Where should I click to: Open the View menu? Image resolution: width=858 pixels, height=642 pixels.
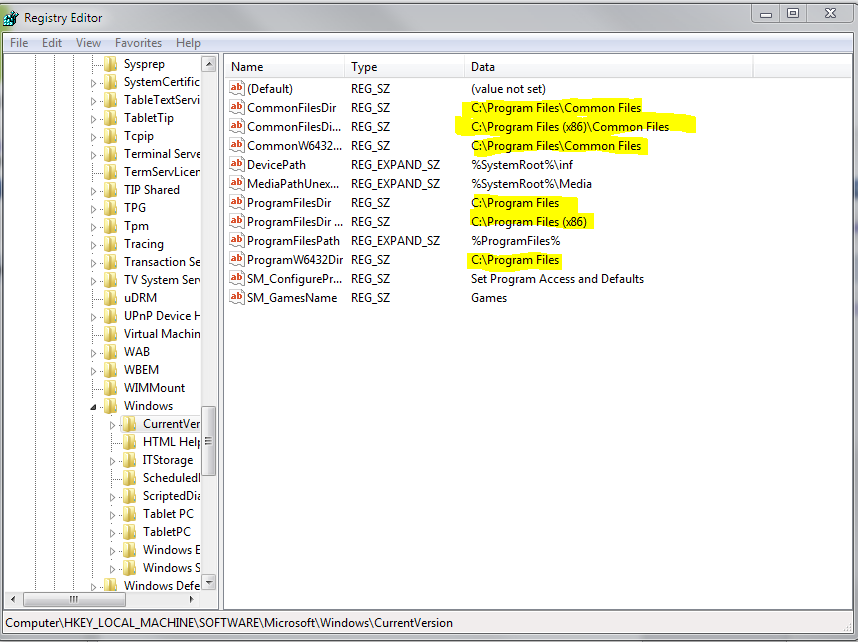click(89, 43)
